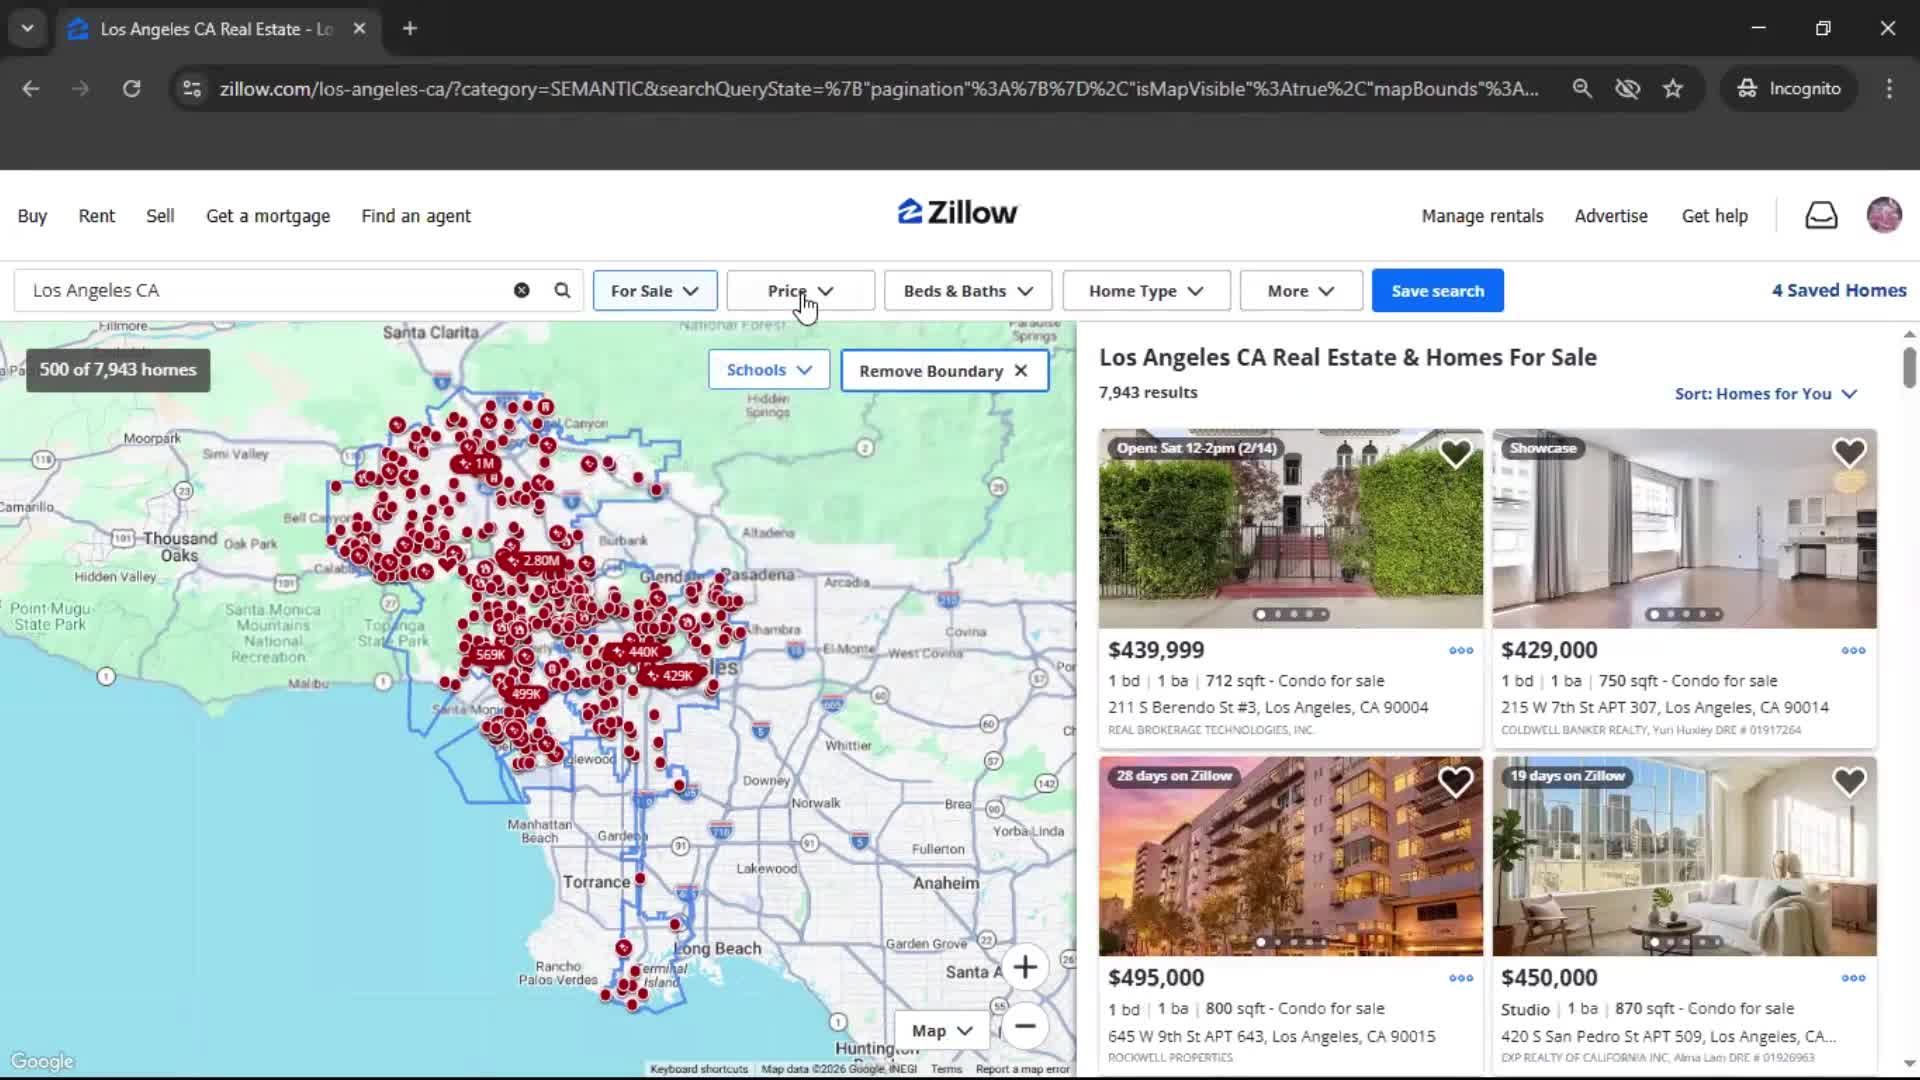The height and width of the screenshot is (1080, 1920).
Task: Open the Sort: Homes for You dropdown
Action: click(x=1764, y=393)
